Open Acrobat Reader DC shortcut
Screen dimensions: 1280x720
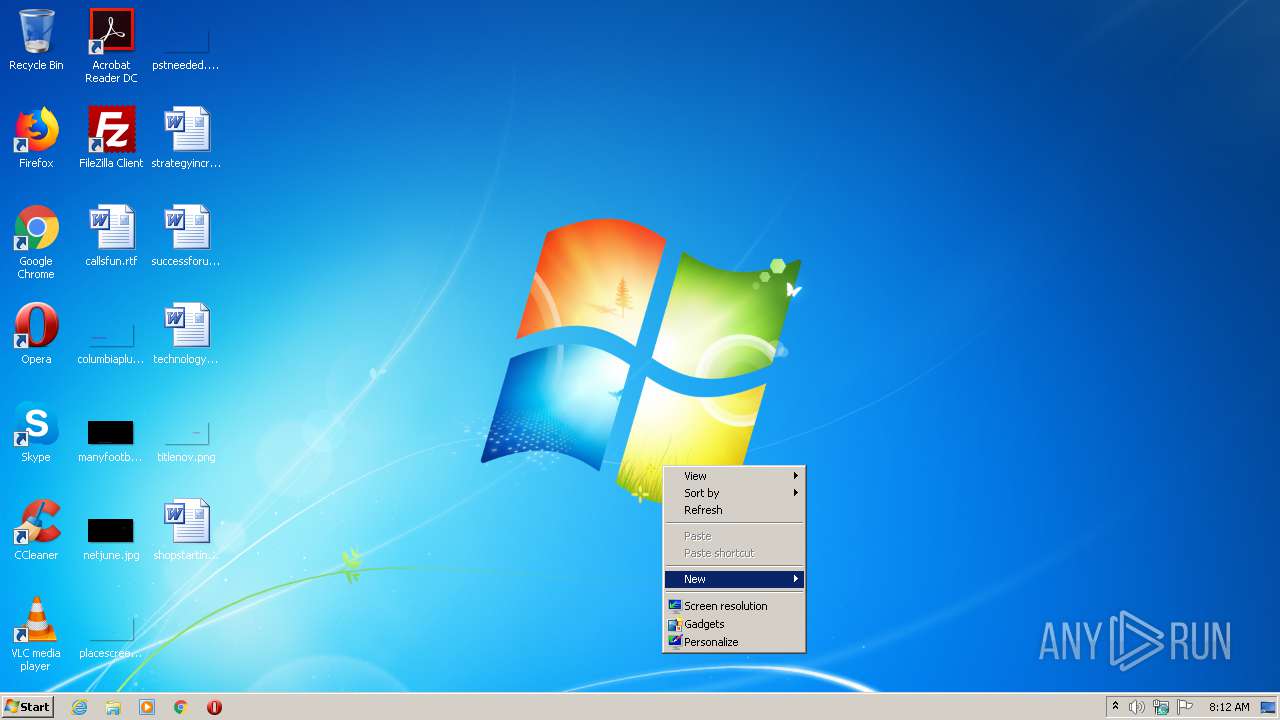tap(111, 46)
